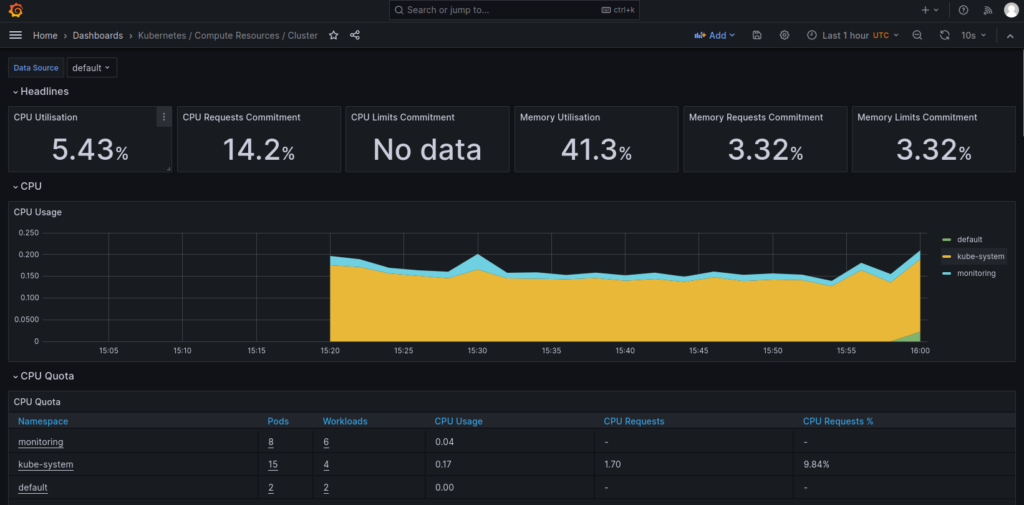Open the hamburger navigation menu

15,35
